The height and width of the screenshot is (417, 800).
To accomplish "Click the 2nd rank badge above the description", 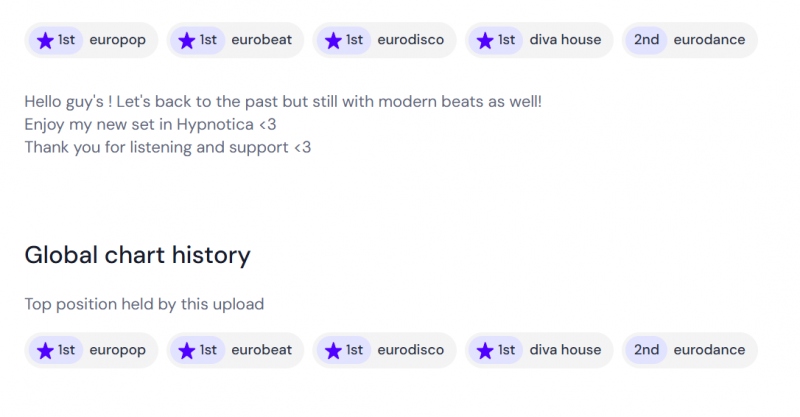I will (646, 40).
